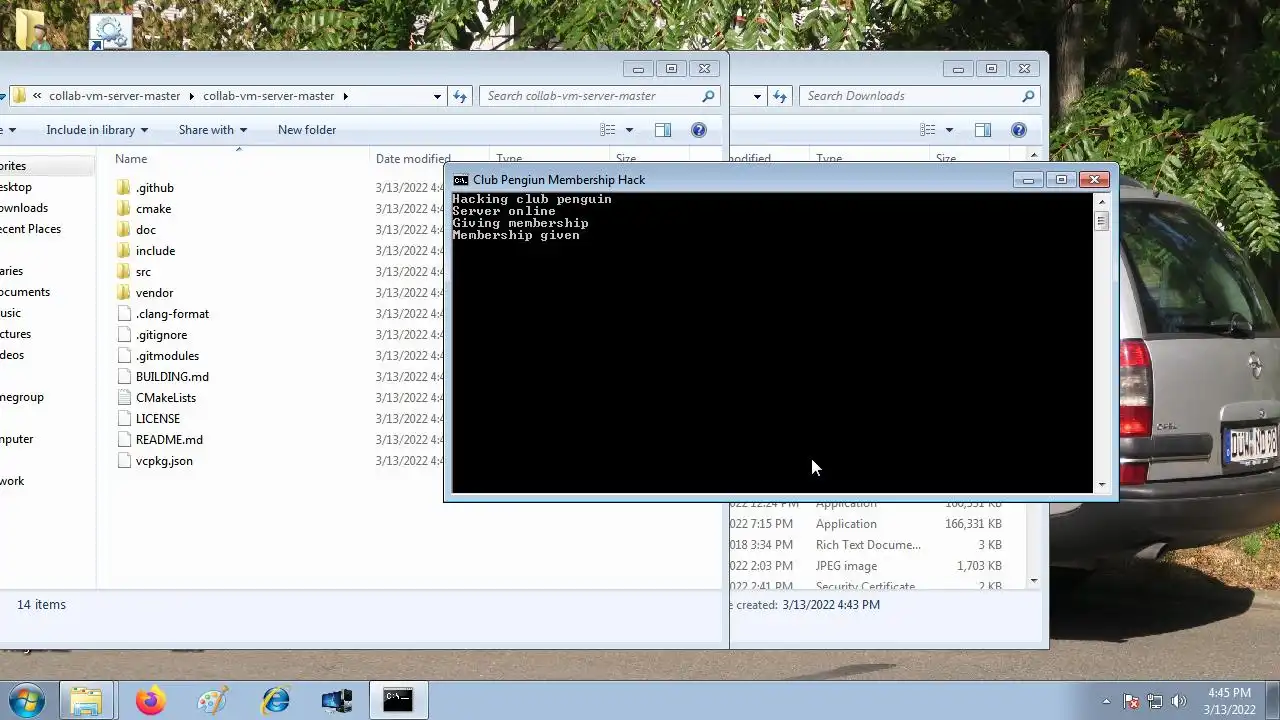The height and width of the screenshot is (720, 1280).
Task: Expand breadcrumb arrow after last collab-vm-server-master
Action: [x=345, y=96]
